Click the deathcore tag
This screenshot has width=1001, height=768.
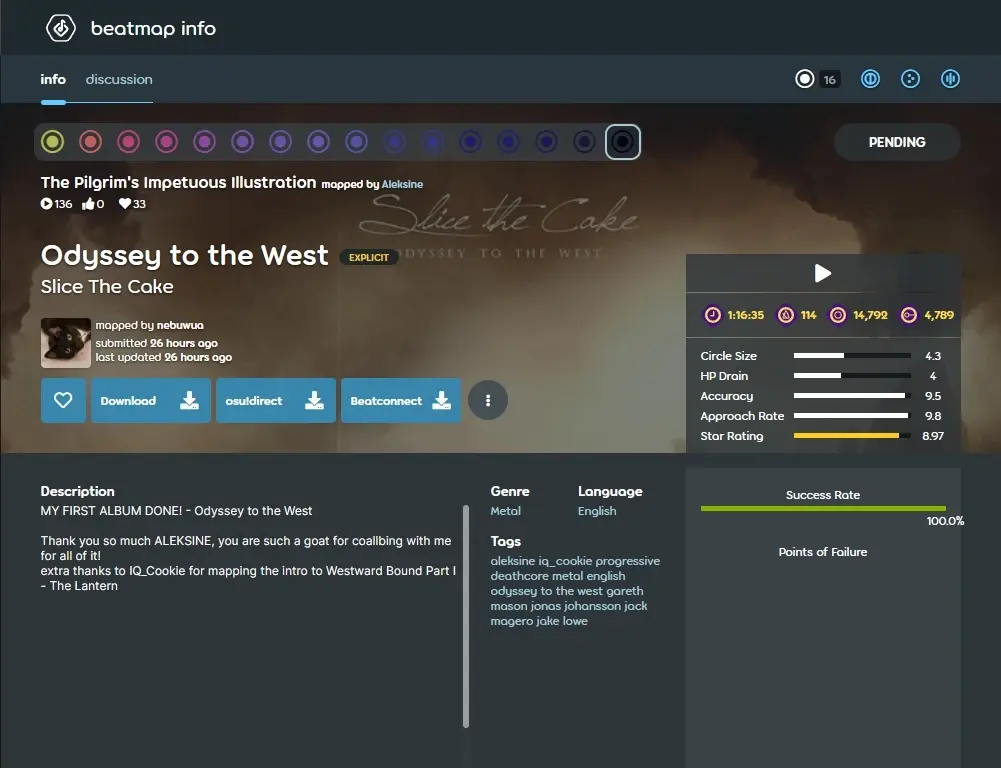[520, 576]
